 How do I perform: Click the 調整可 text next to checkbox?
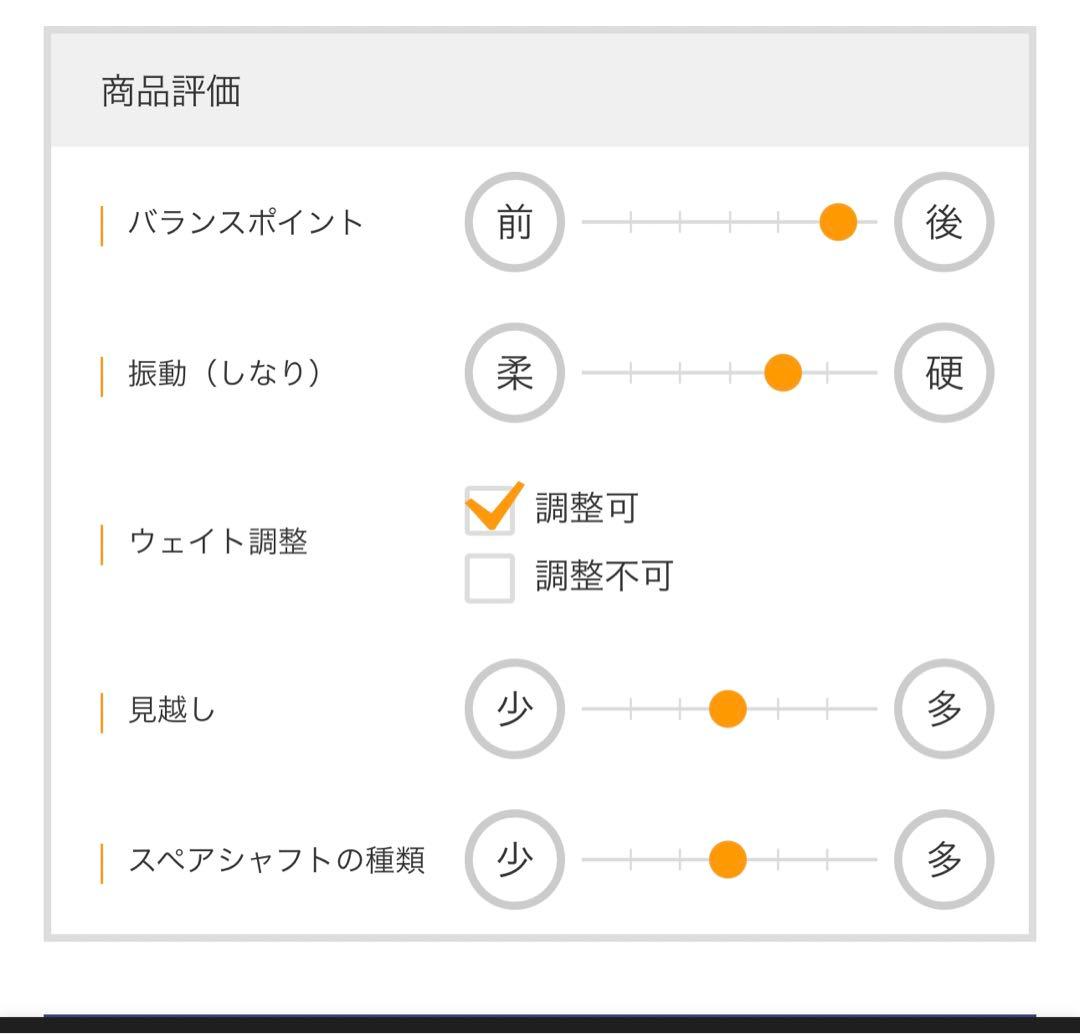[x=585, y=510]
